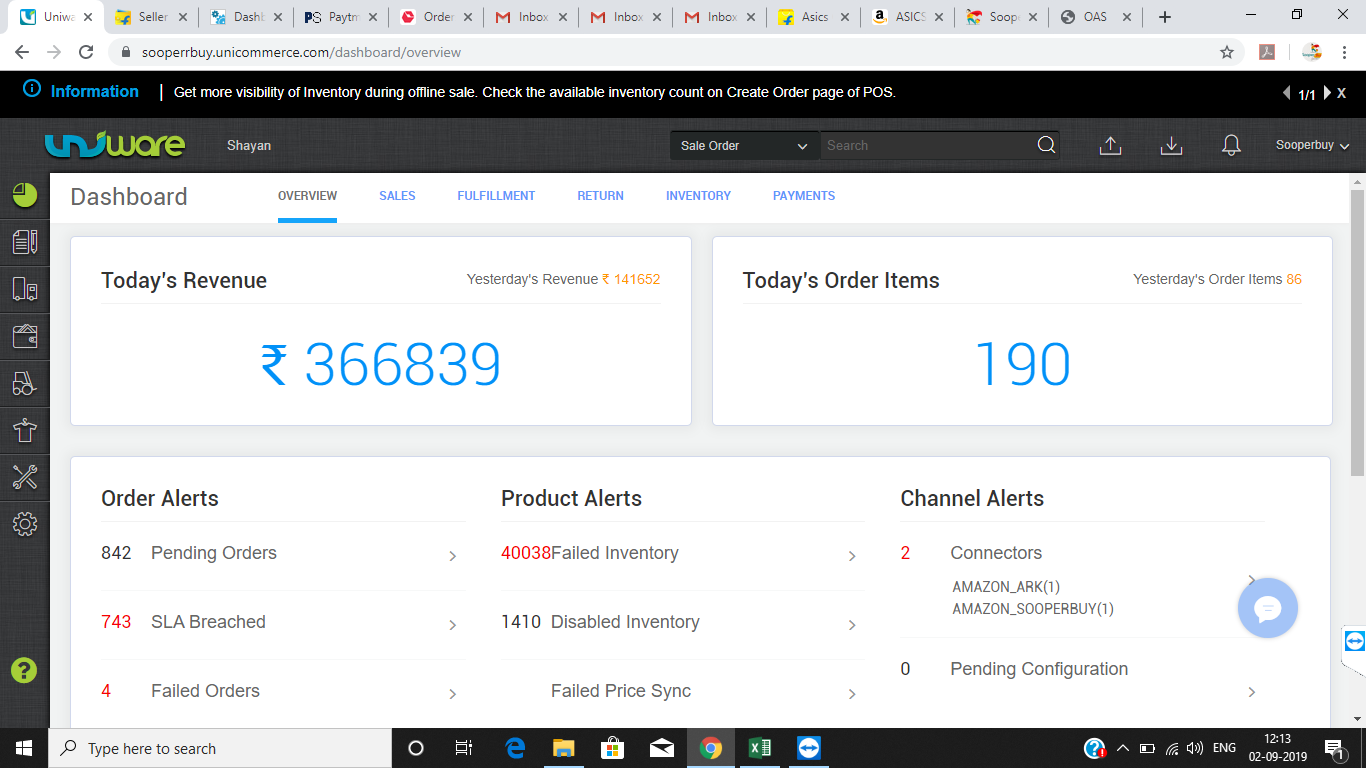Click the orders notepad sidebar icon
The image size is (1366, 768).
[x=25, y=242]
